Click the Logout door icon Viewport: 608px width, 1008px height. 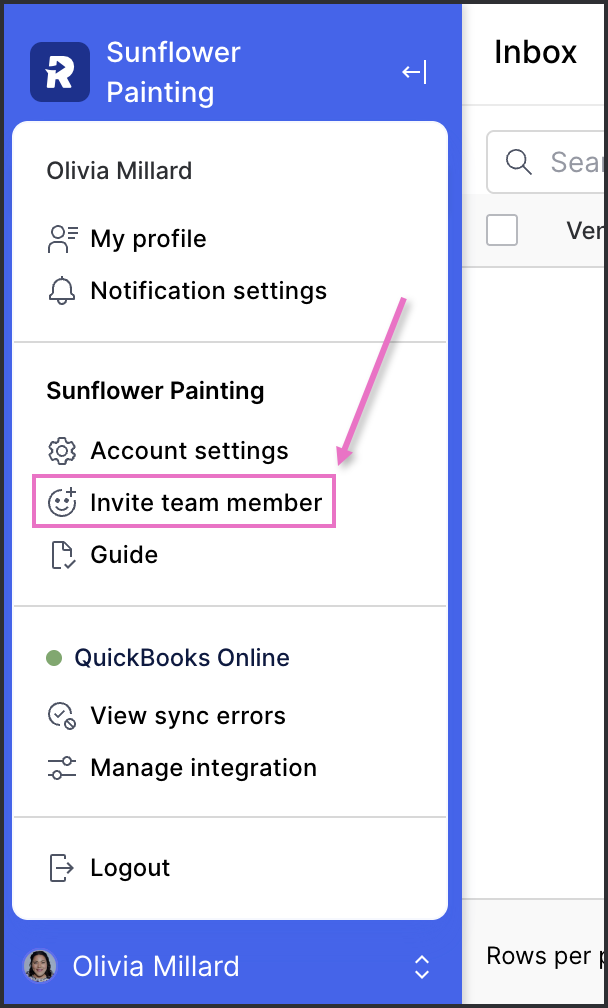[62, 868]
